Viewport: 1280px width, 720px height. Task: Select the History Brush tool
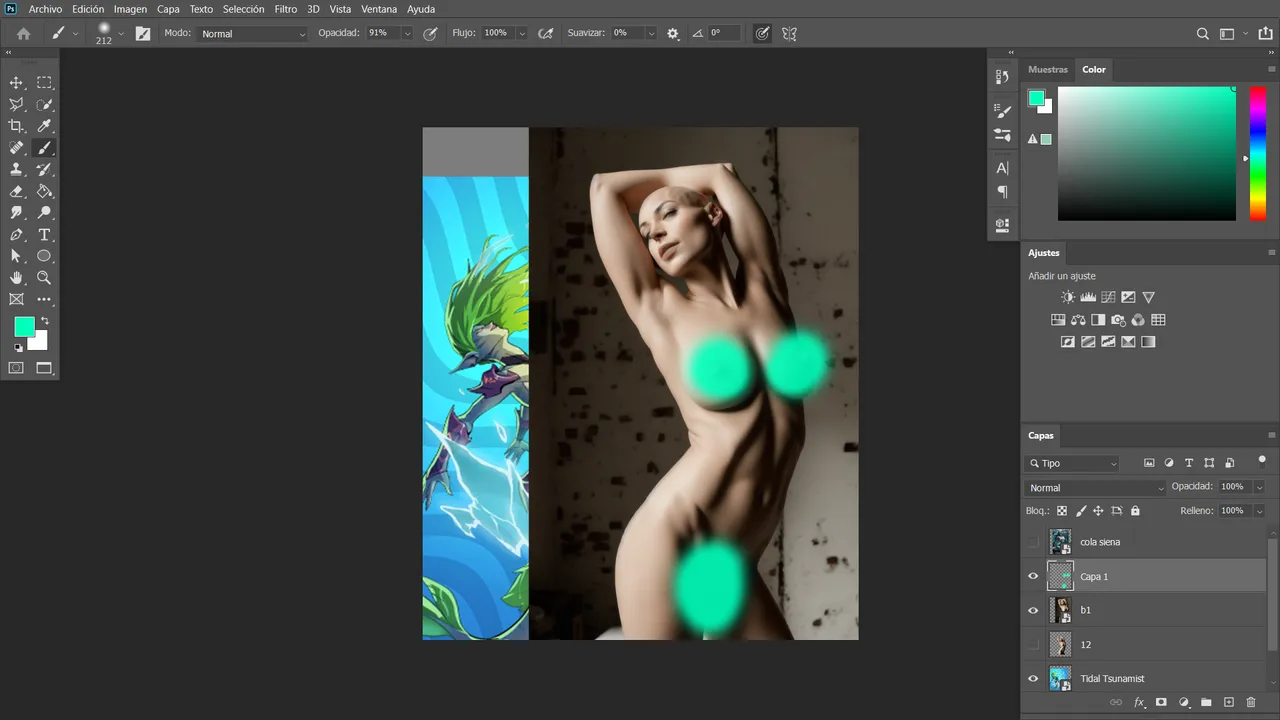tap(44, 170)
